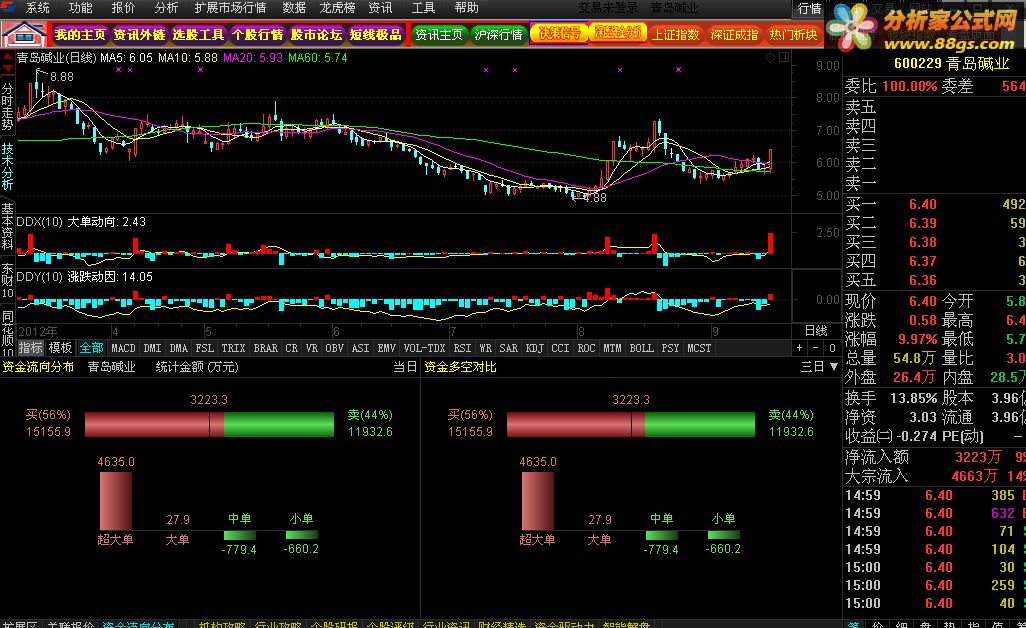
Task: Click the red up arrow beside the chart title
Action: pyautogui.click(x=7, y=57)
